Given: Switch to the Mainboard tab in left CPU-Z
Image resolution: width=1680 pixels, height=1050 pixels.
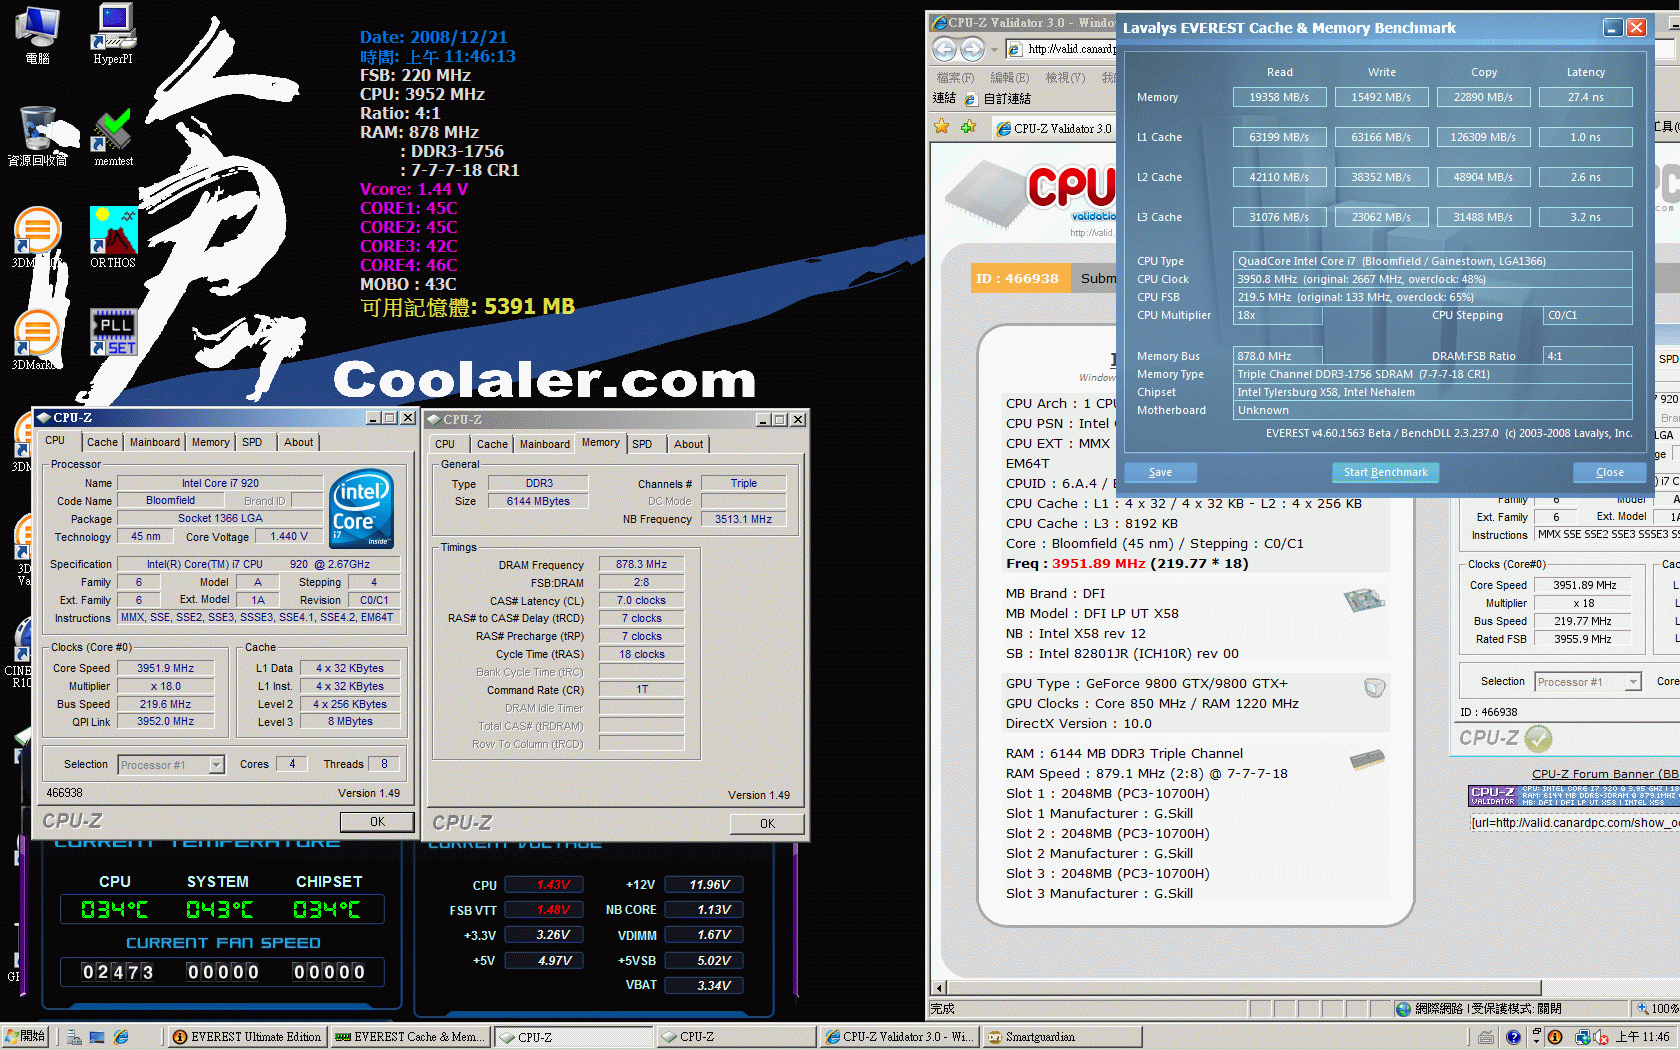Looking at the screenshot, I should pyautogui.click(x=155, y=442).
